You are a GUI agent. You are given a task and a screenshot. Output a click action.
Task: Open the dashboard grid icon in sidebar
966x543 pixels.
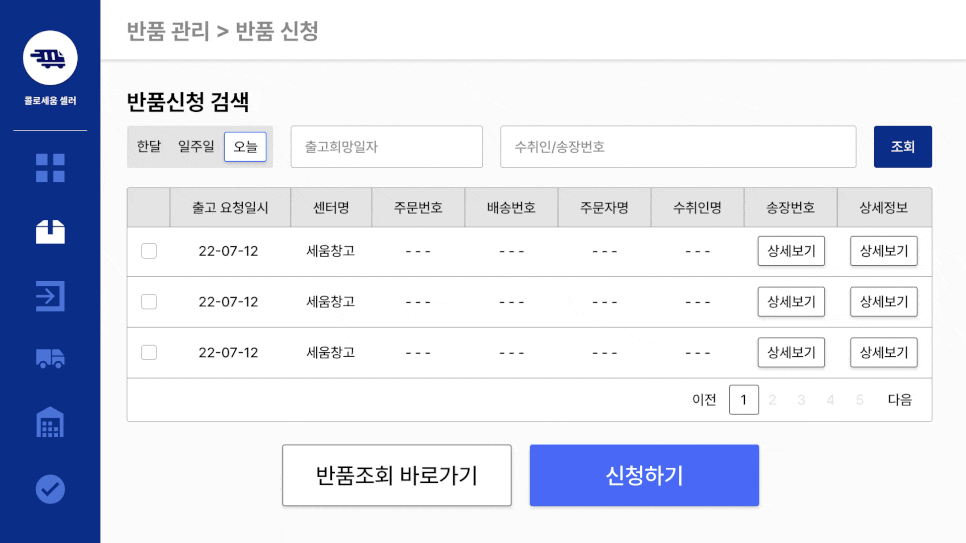coord(50,168)
